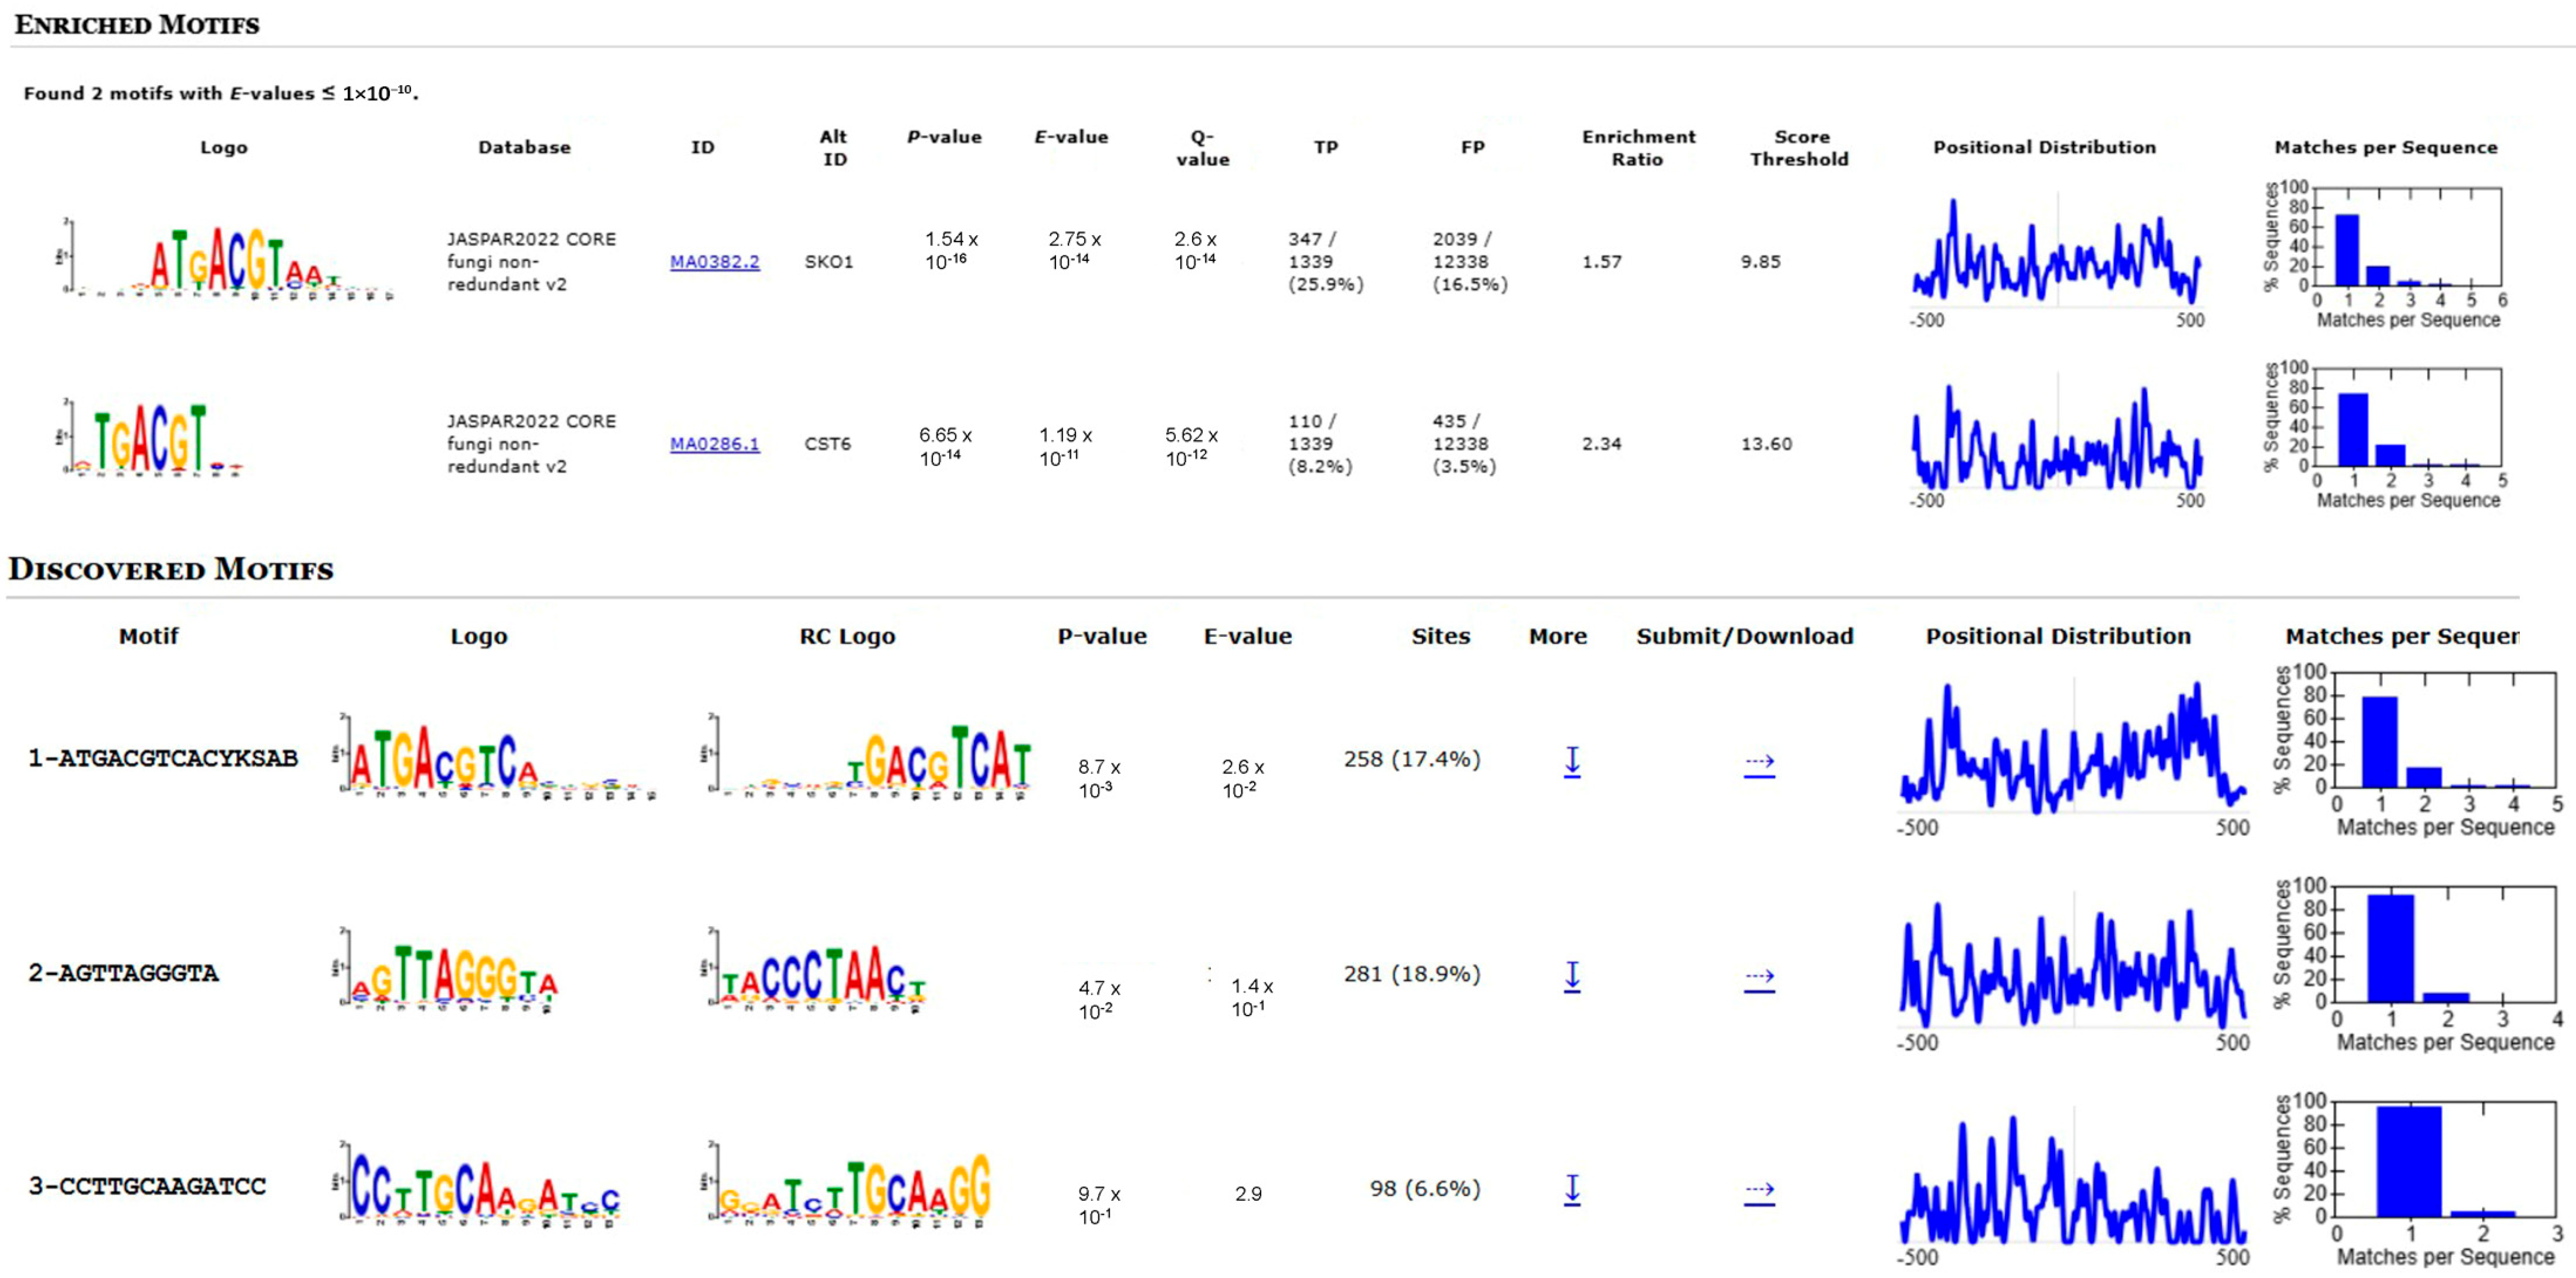2576x1278 pixels.
Task: Click the More arrow for motif 3-CCTTGCAAGATCC
Action: [1571, 1190]
